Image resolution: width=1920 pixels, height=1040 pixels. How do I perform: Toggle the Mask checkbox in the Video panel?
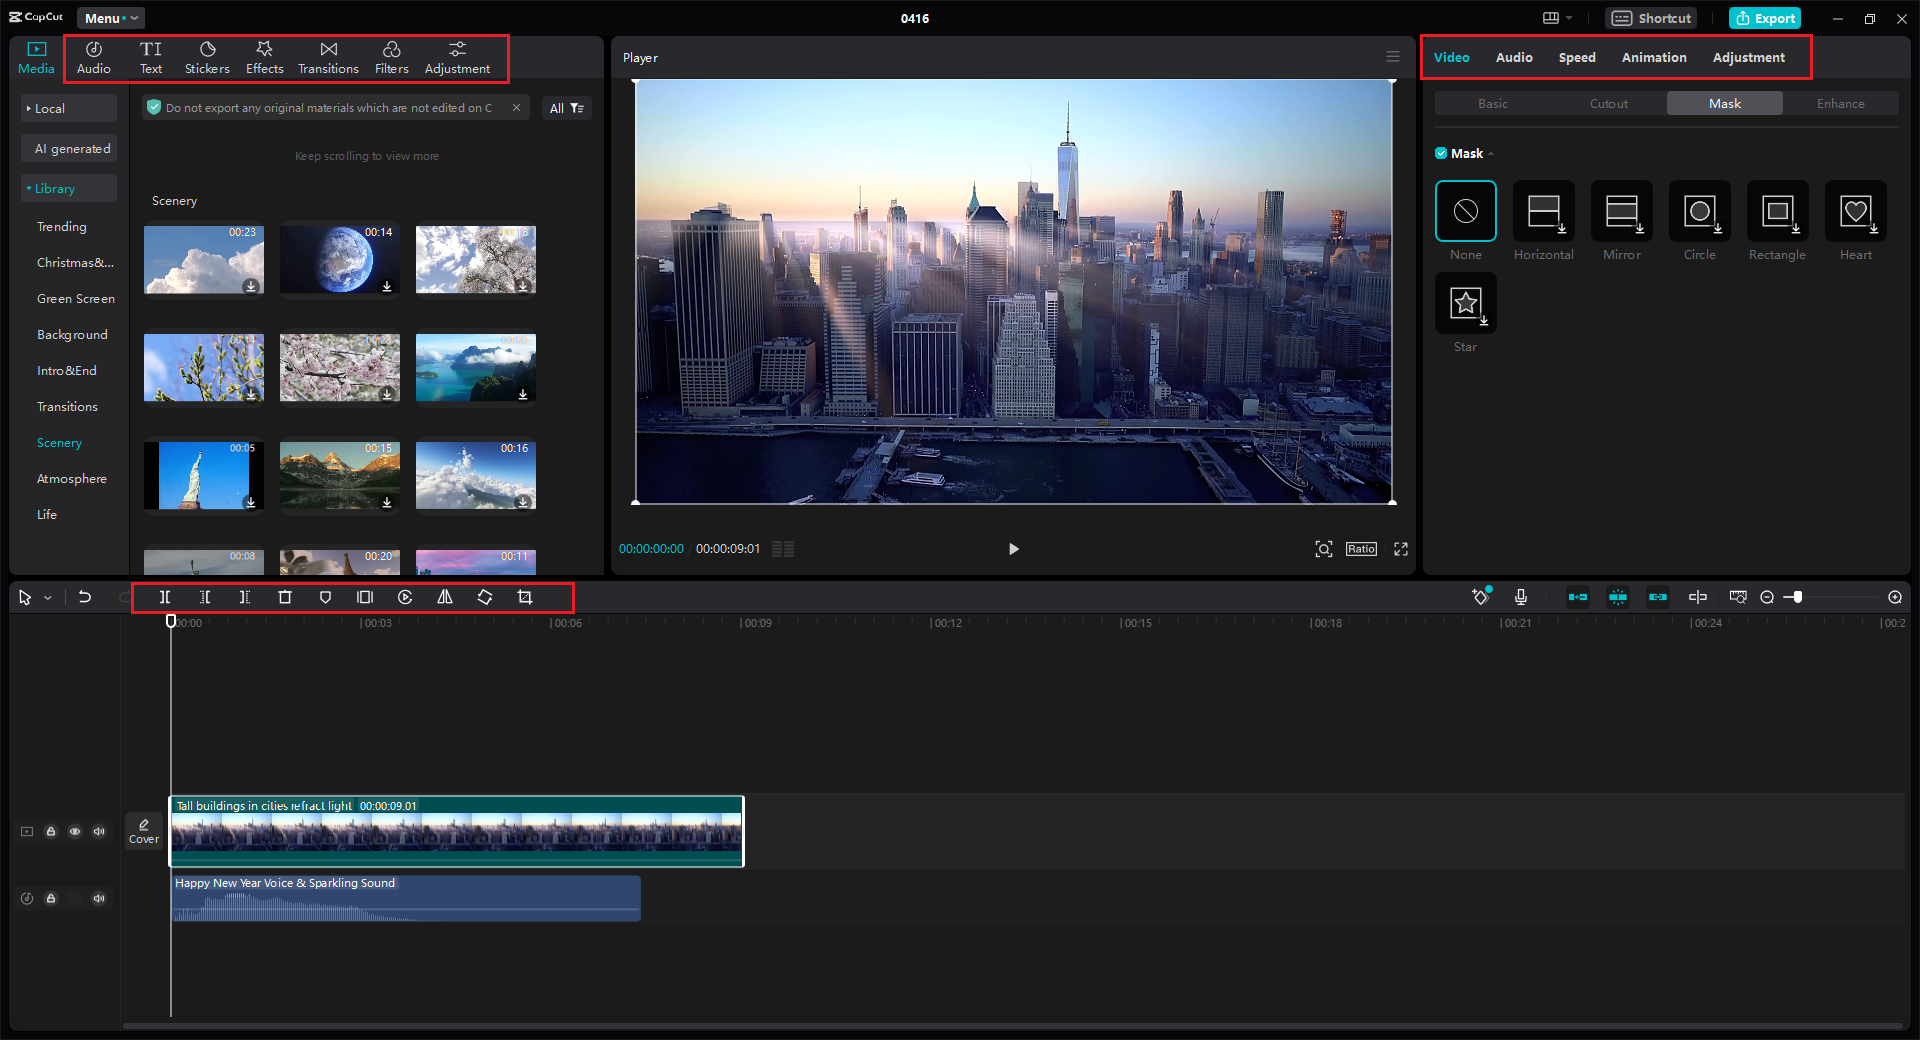tap(1441, 153)
